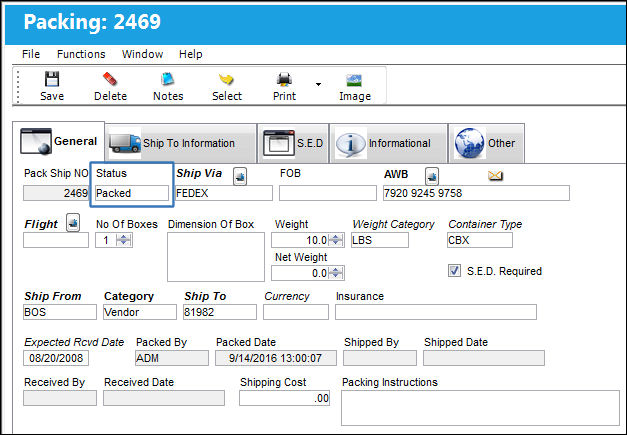
Task: Click the empty Insurance field
Action: (x=436, y=312)
